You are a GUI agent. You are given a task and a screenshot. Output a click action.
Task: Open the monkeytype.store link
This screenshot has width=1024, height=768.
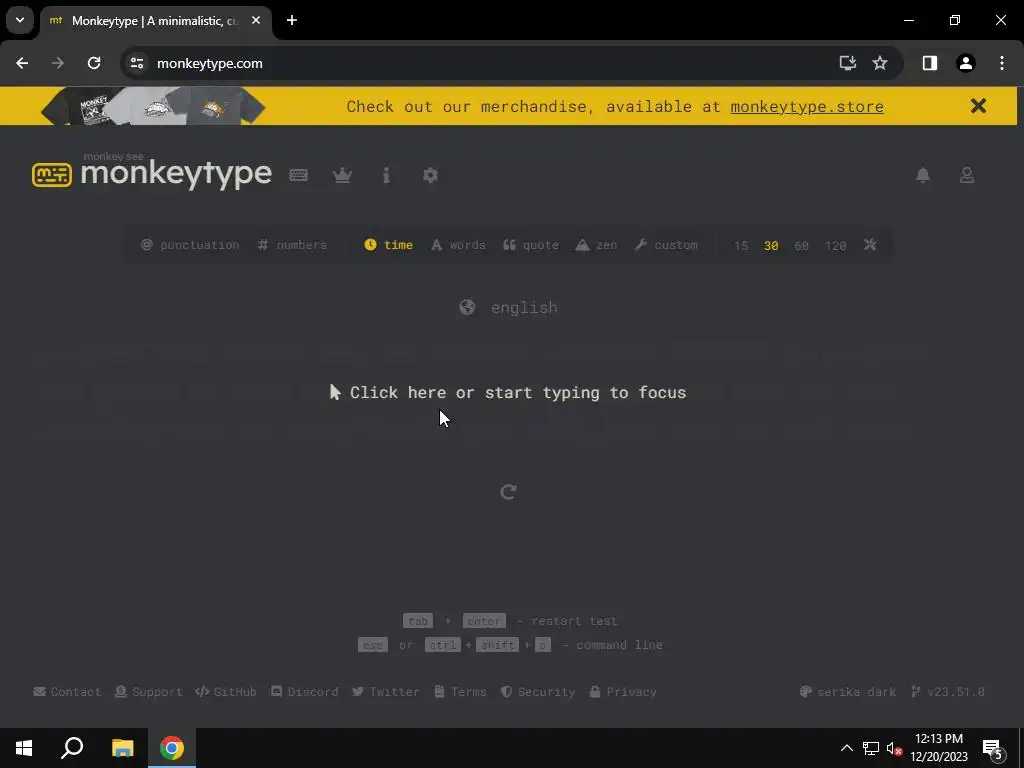coord(807,106)
